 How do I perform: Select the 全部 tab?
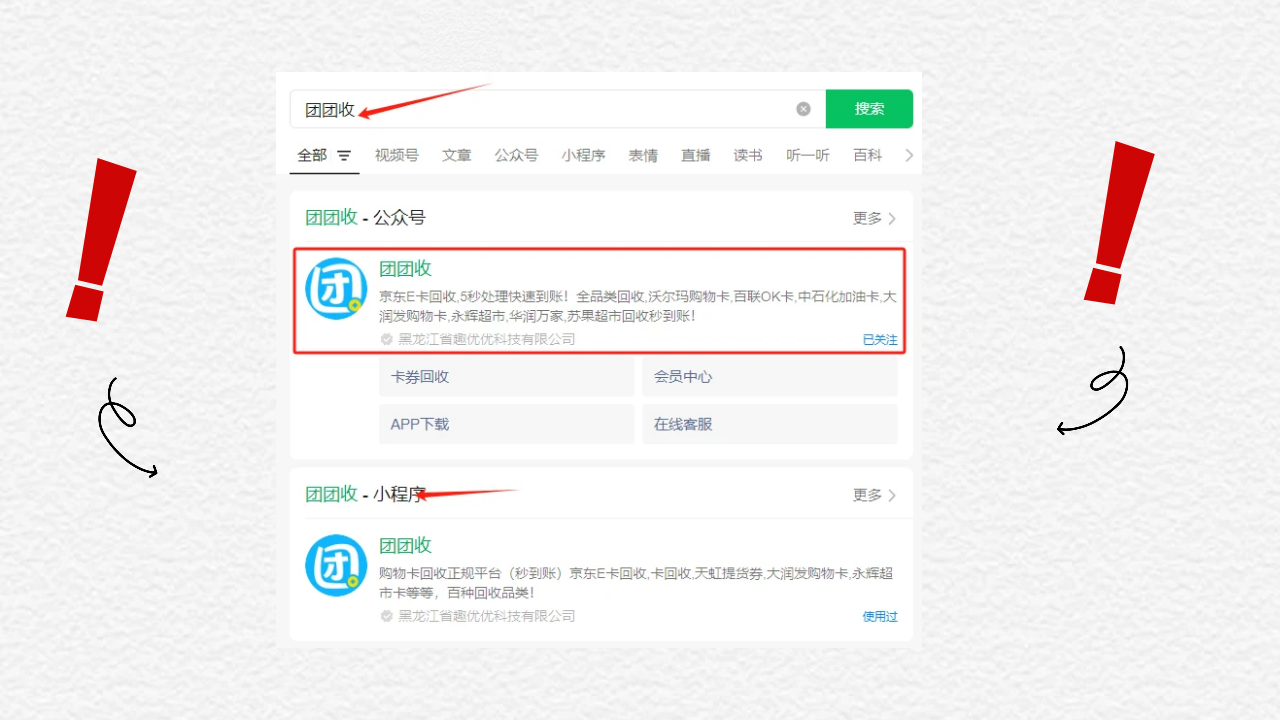tap(312, 155)
